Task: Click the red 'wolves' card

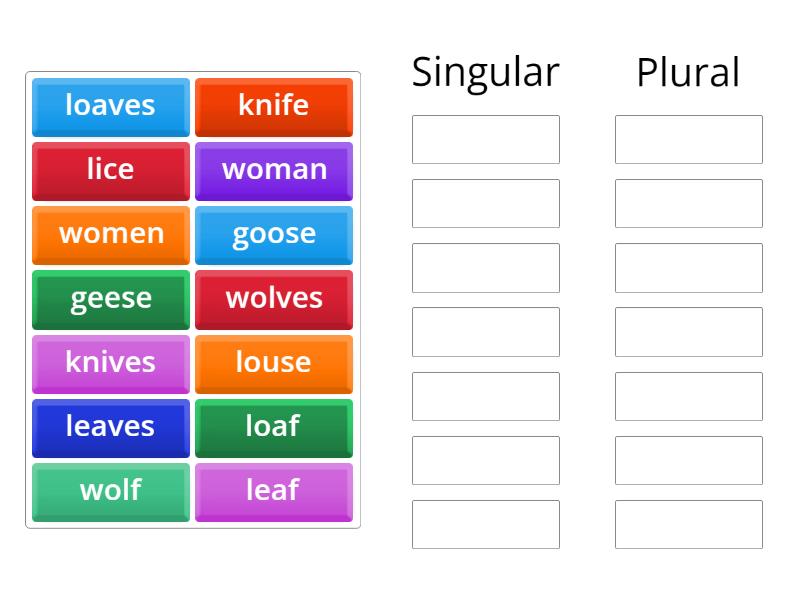Action: 274,298
